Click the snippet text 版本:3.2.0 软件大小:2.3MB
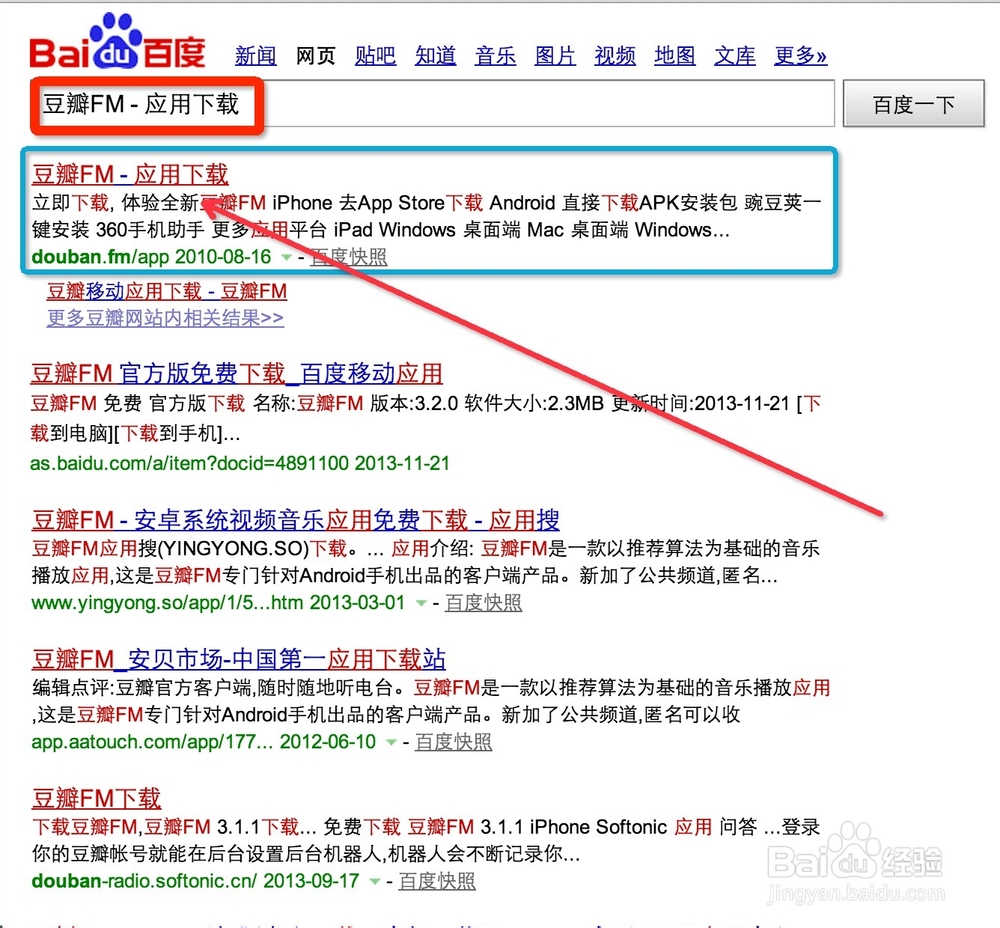The image size is (1000, 928). click(x=487, y=403)
